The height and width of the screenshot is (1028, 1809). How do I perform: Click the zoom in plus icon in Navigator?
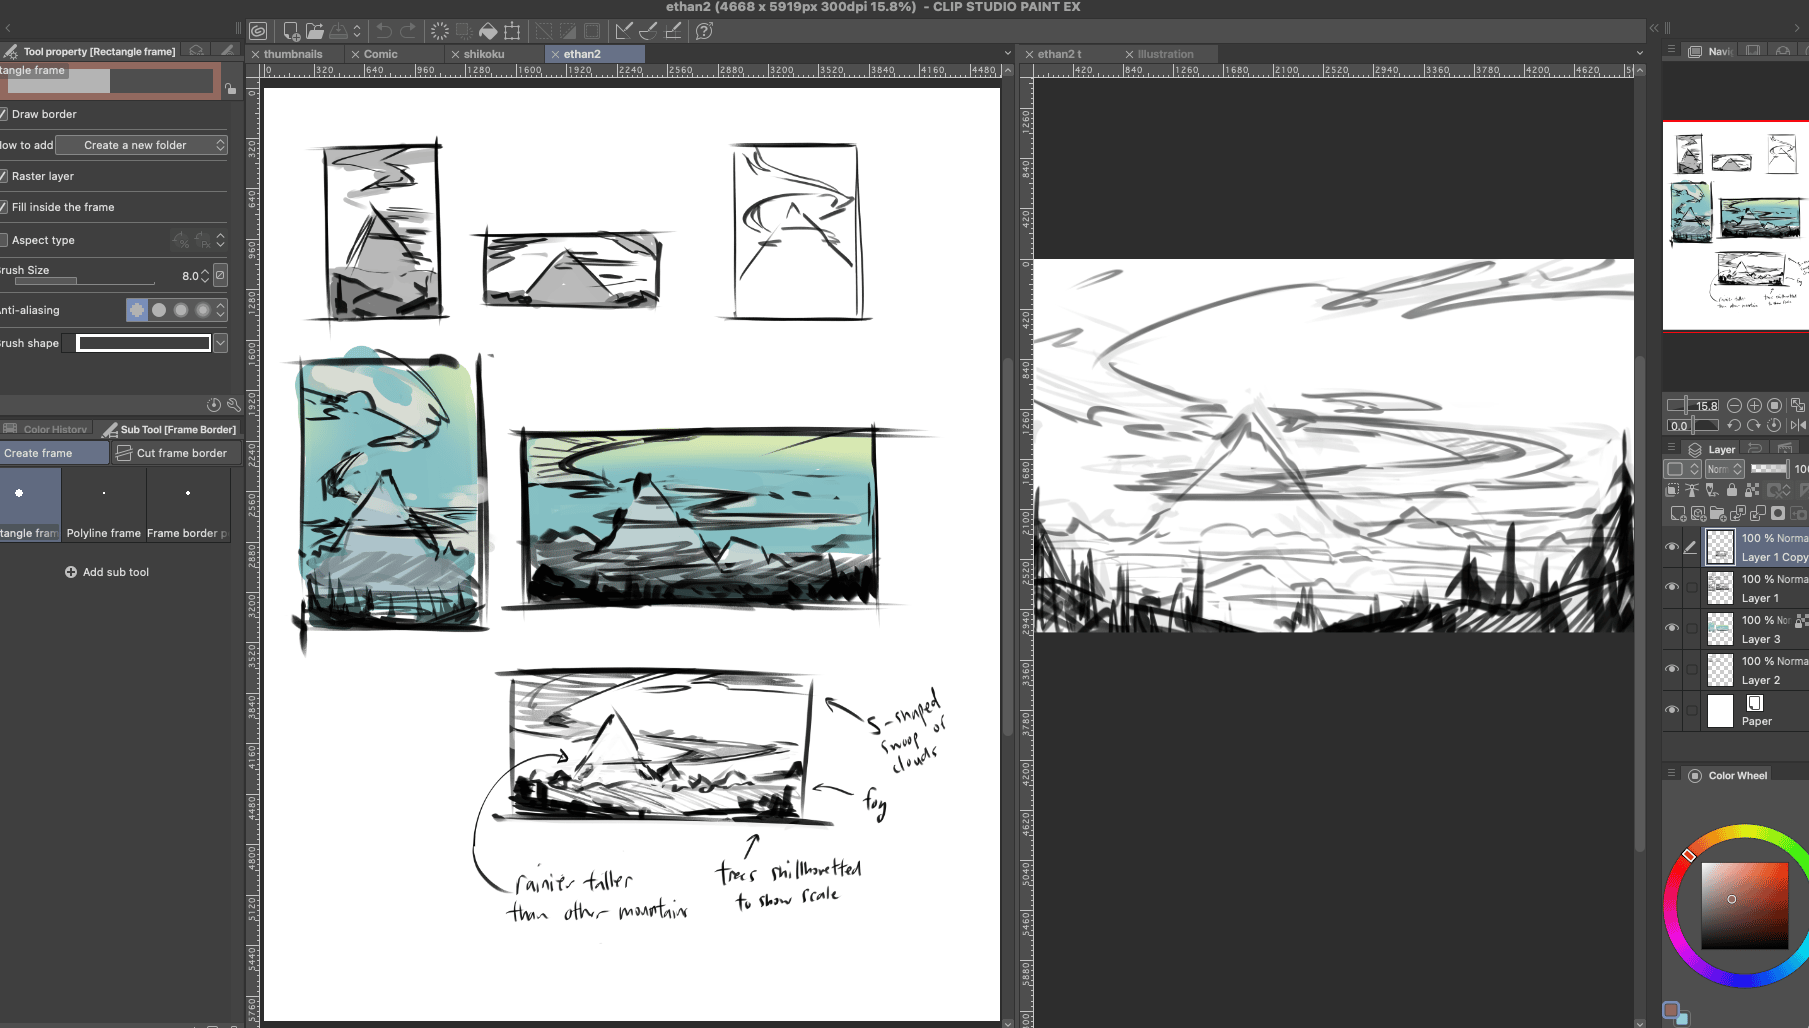point(1754,405)
